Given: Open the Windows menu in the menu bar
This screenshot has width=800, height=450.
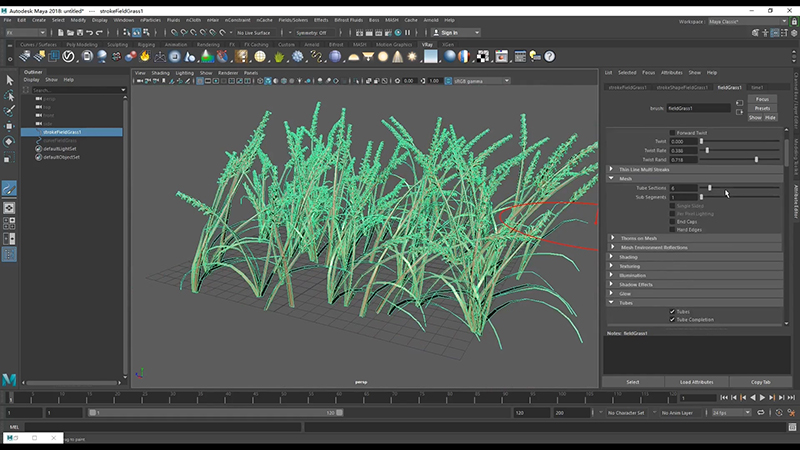Looking at the screenshot, I should pos(124,19).
